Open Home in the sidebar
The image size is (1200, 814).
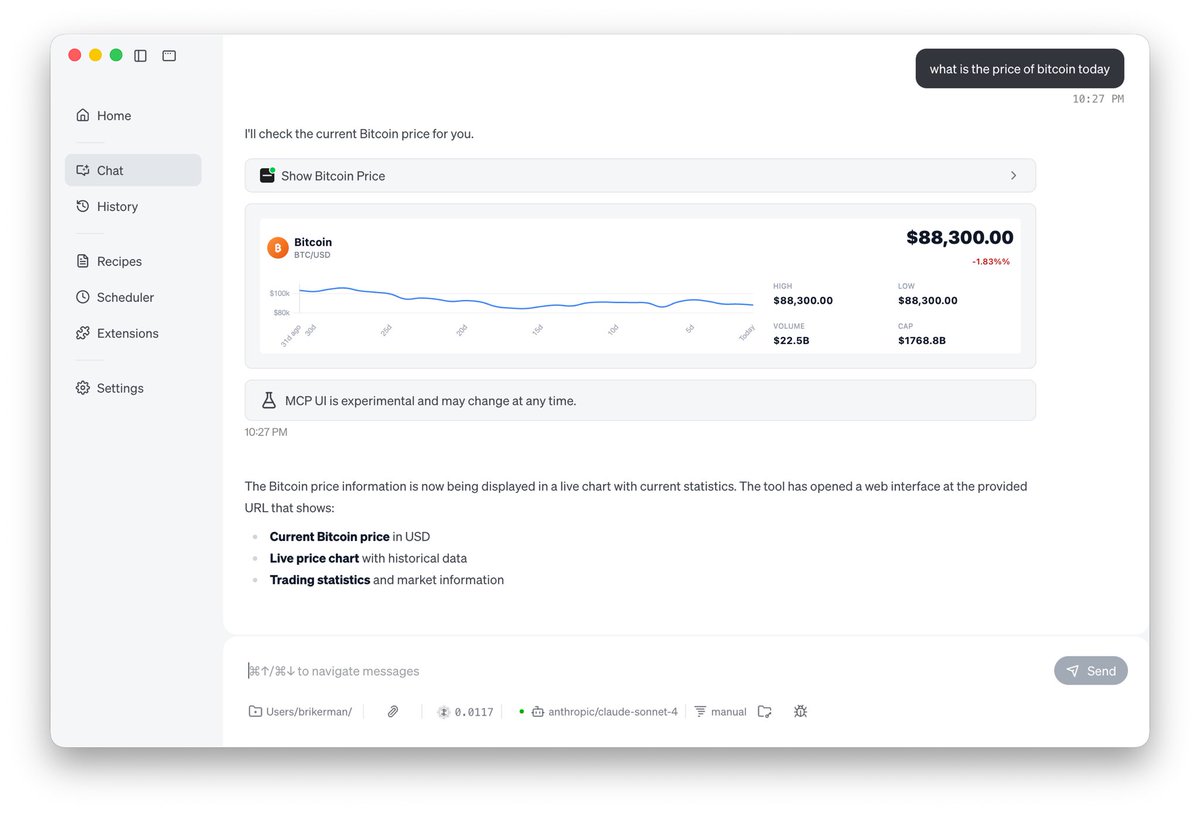[x=133, y=116]
